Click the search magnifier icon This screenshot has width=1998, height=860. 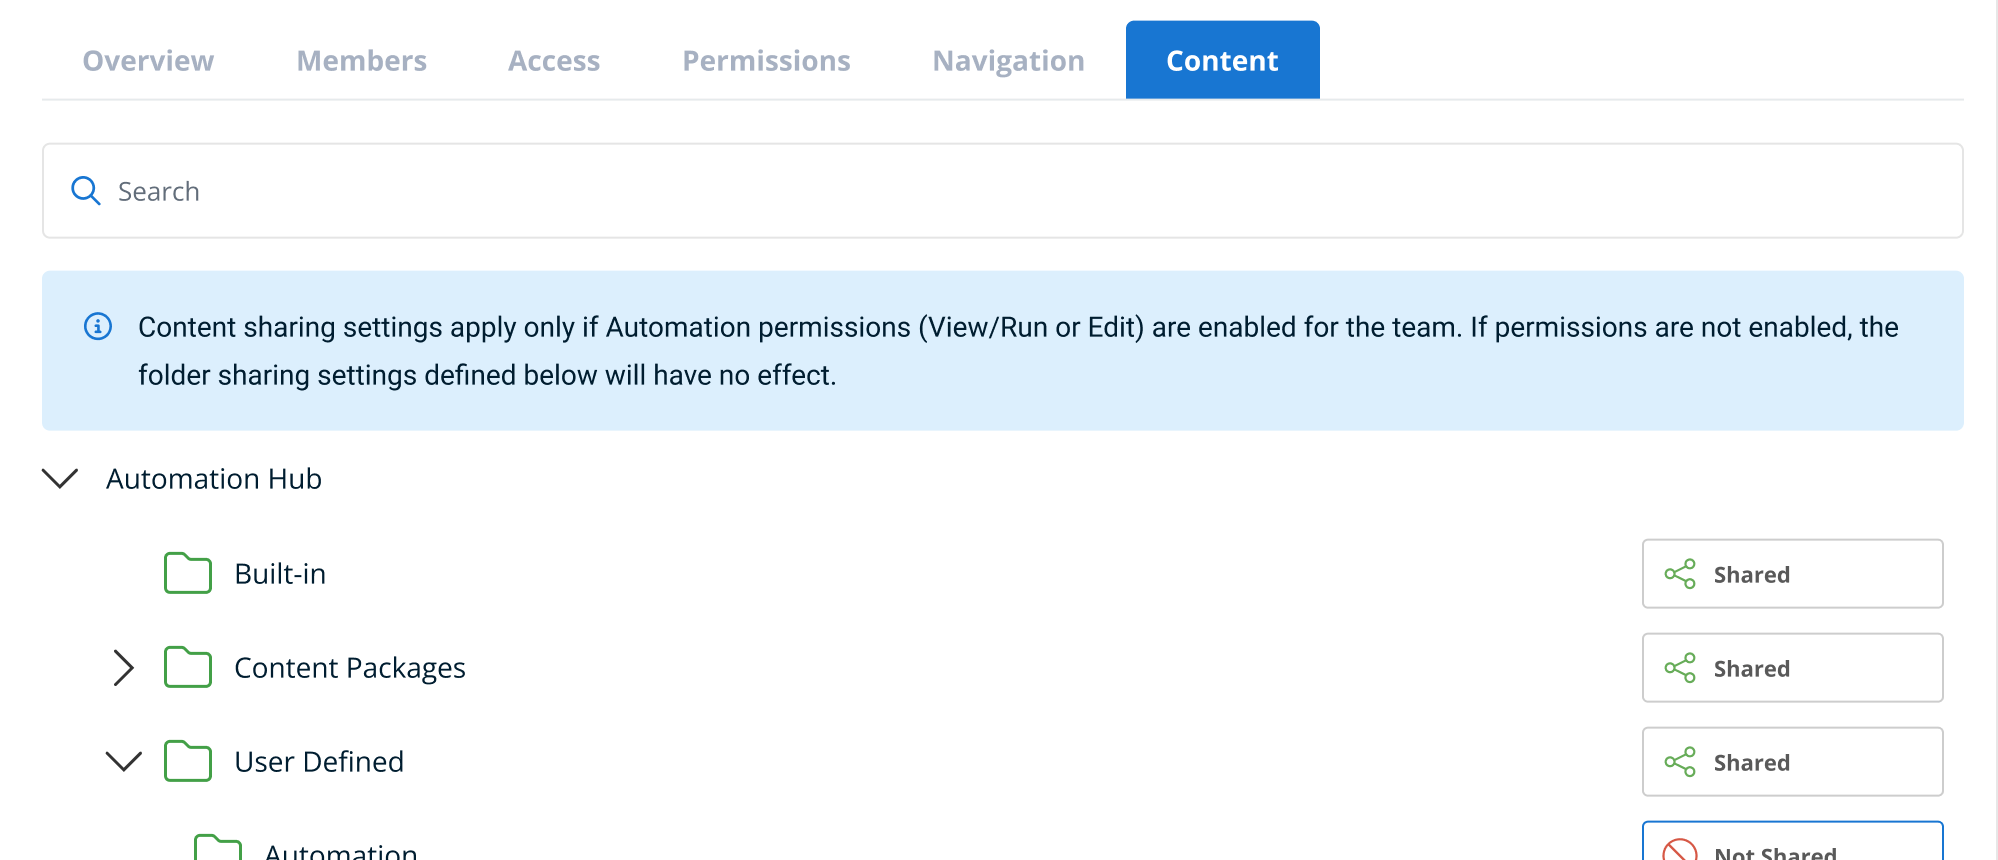[x=86, y=191]
